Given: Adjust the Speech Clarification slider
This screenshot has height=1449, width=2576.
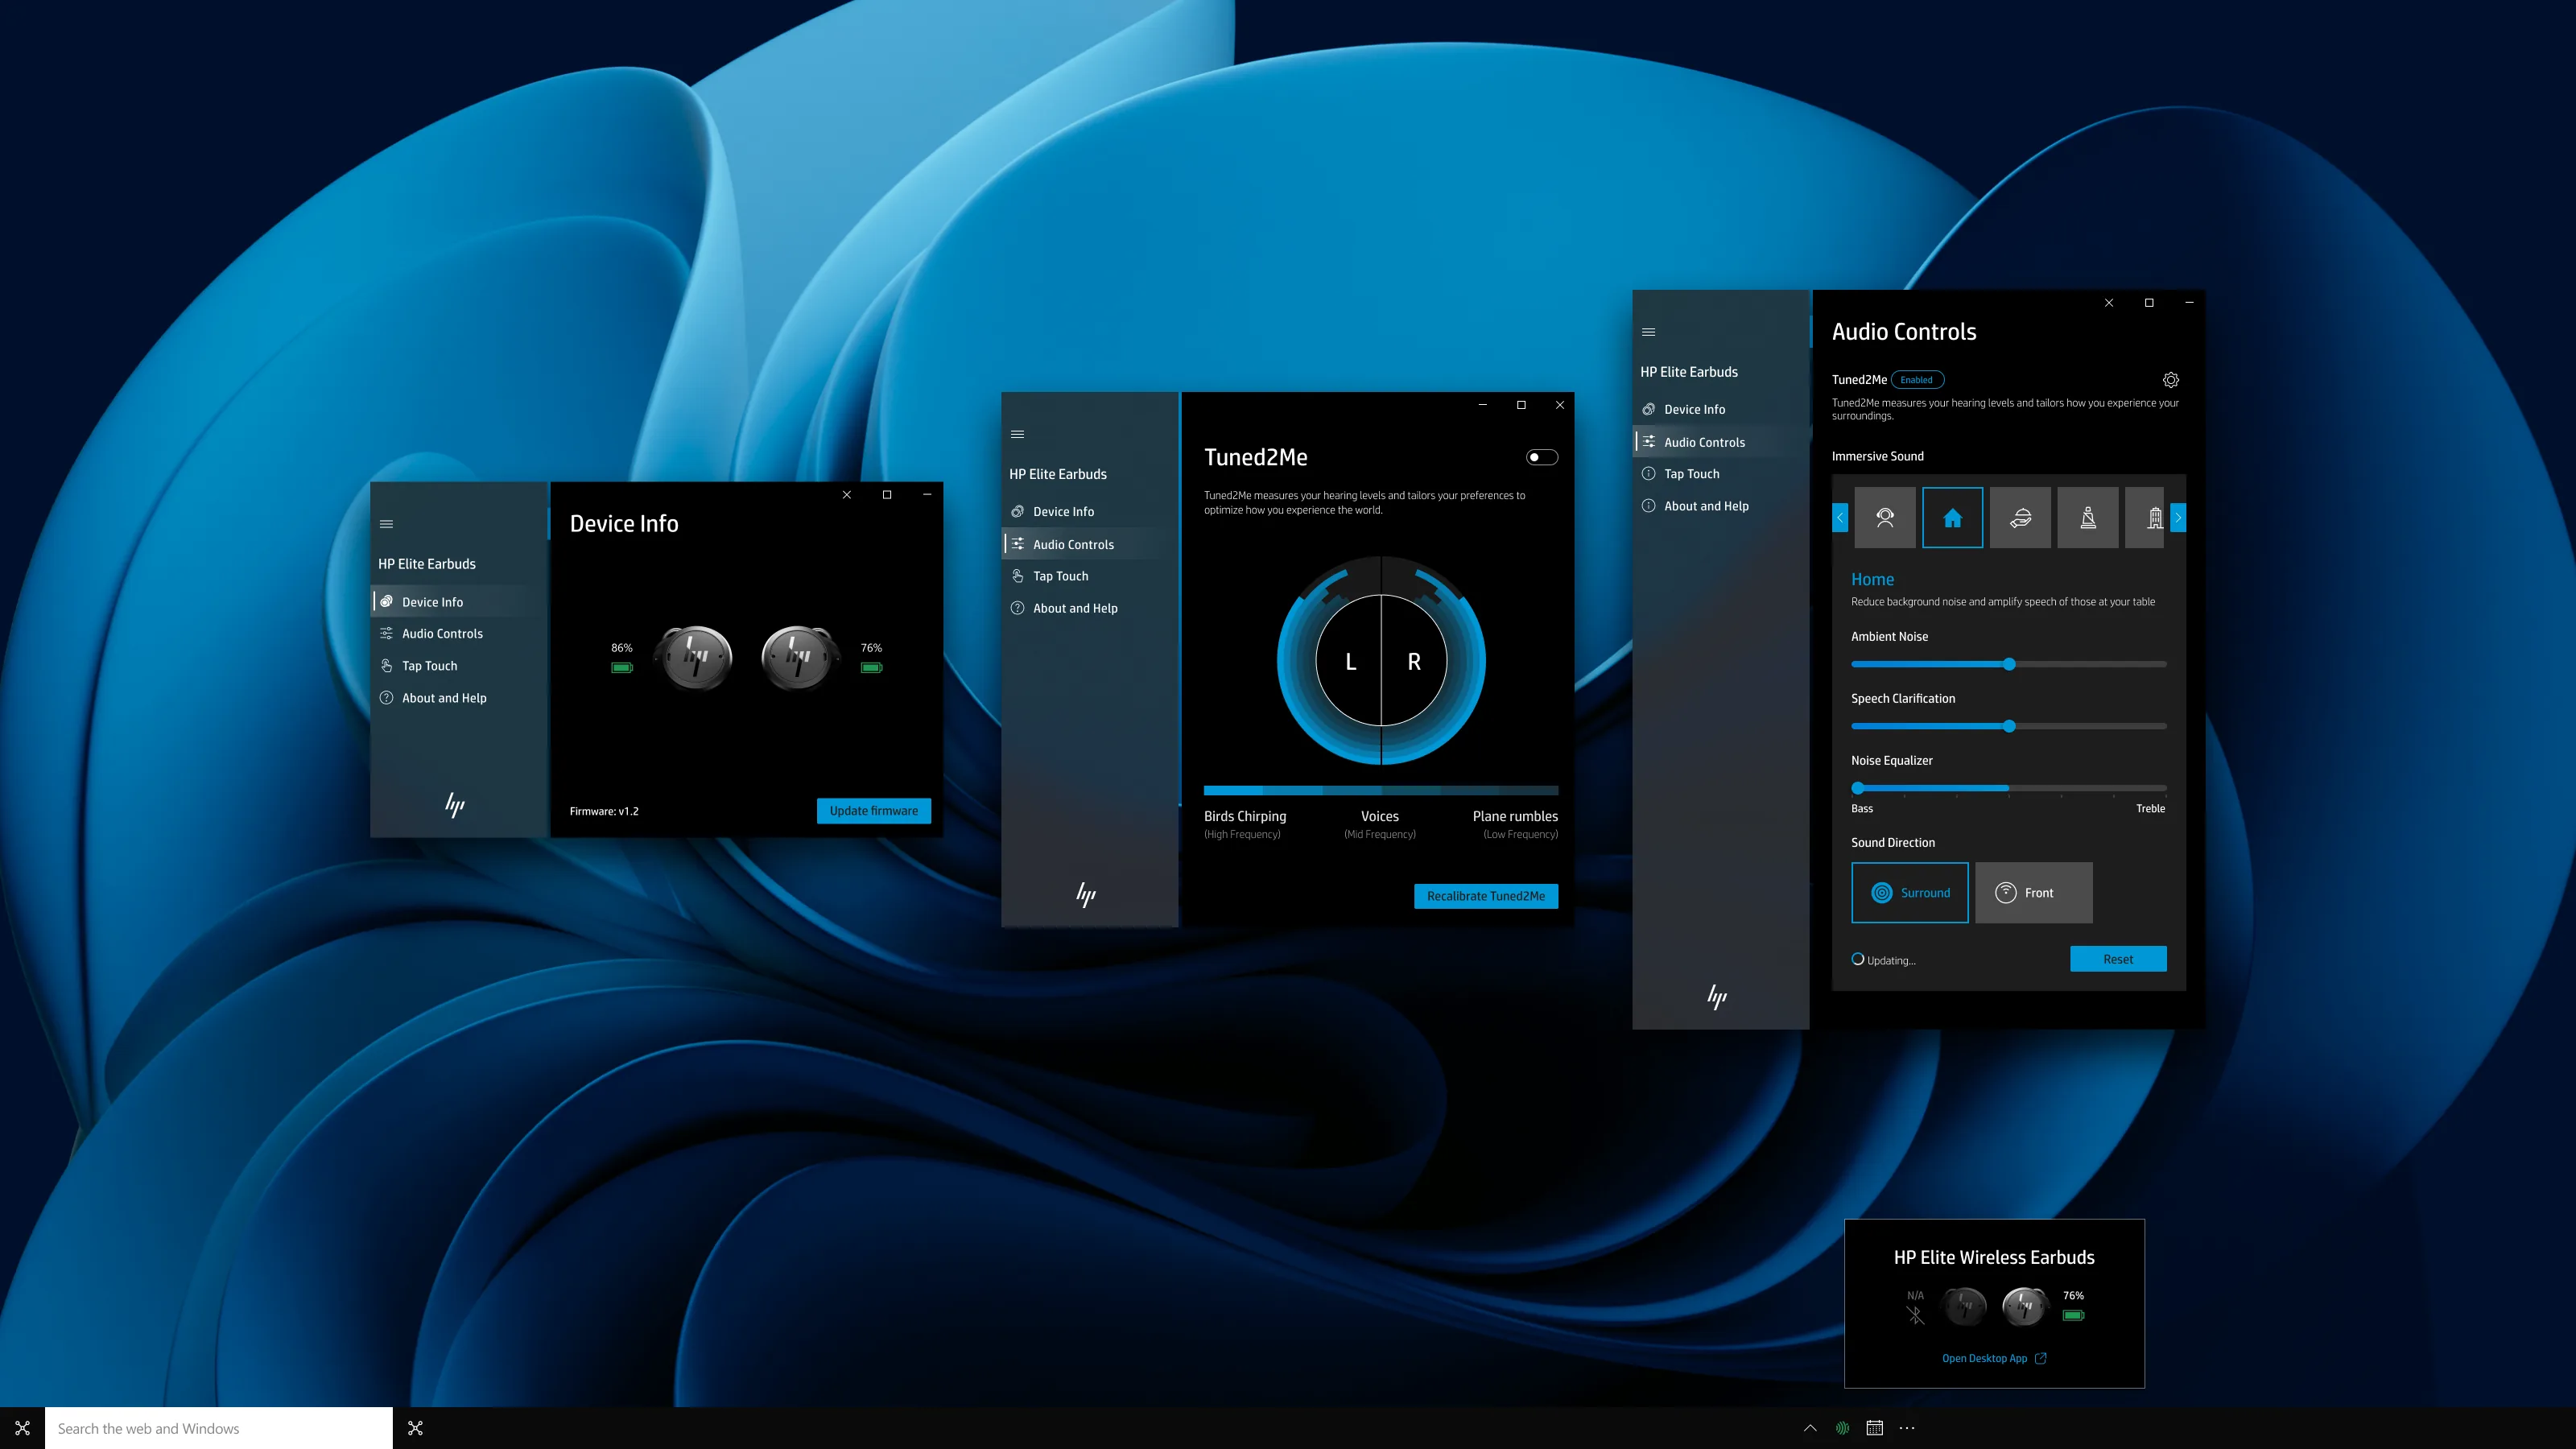Looking at the screenshot, I should pyautogui.click(x=2008, y=726).
